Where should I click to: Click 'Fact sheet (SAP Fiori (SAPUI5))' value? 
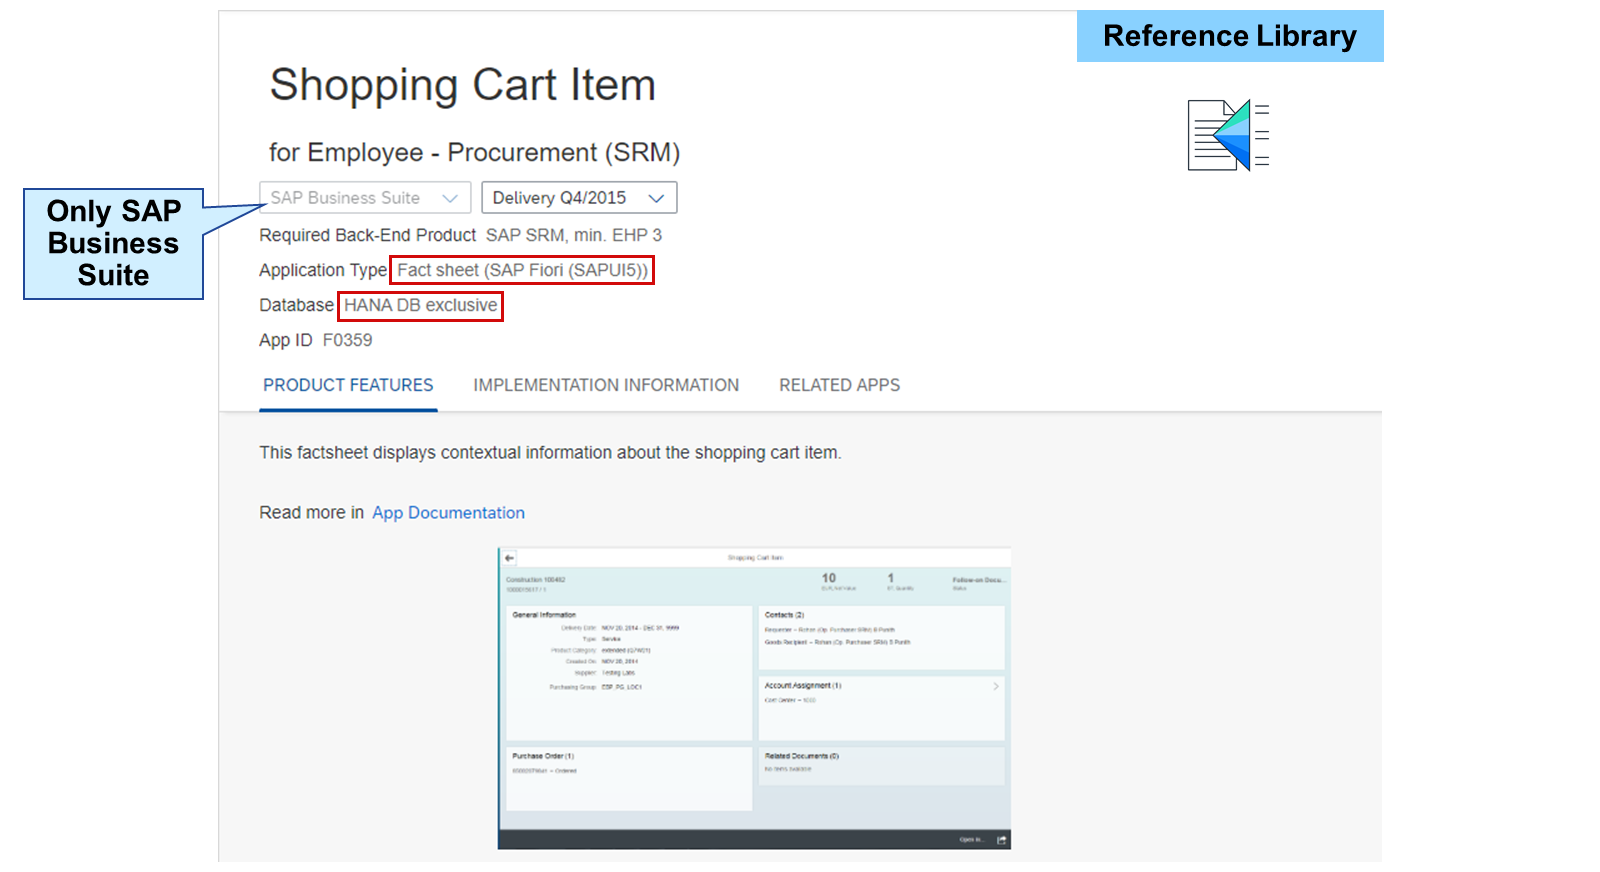[x=522, y=270]
